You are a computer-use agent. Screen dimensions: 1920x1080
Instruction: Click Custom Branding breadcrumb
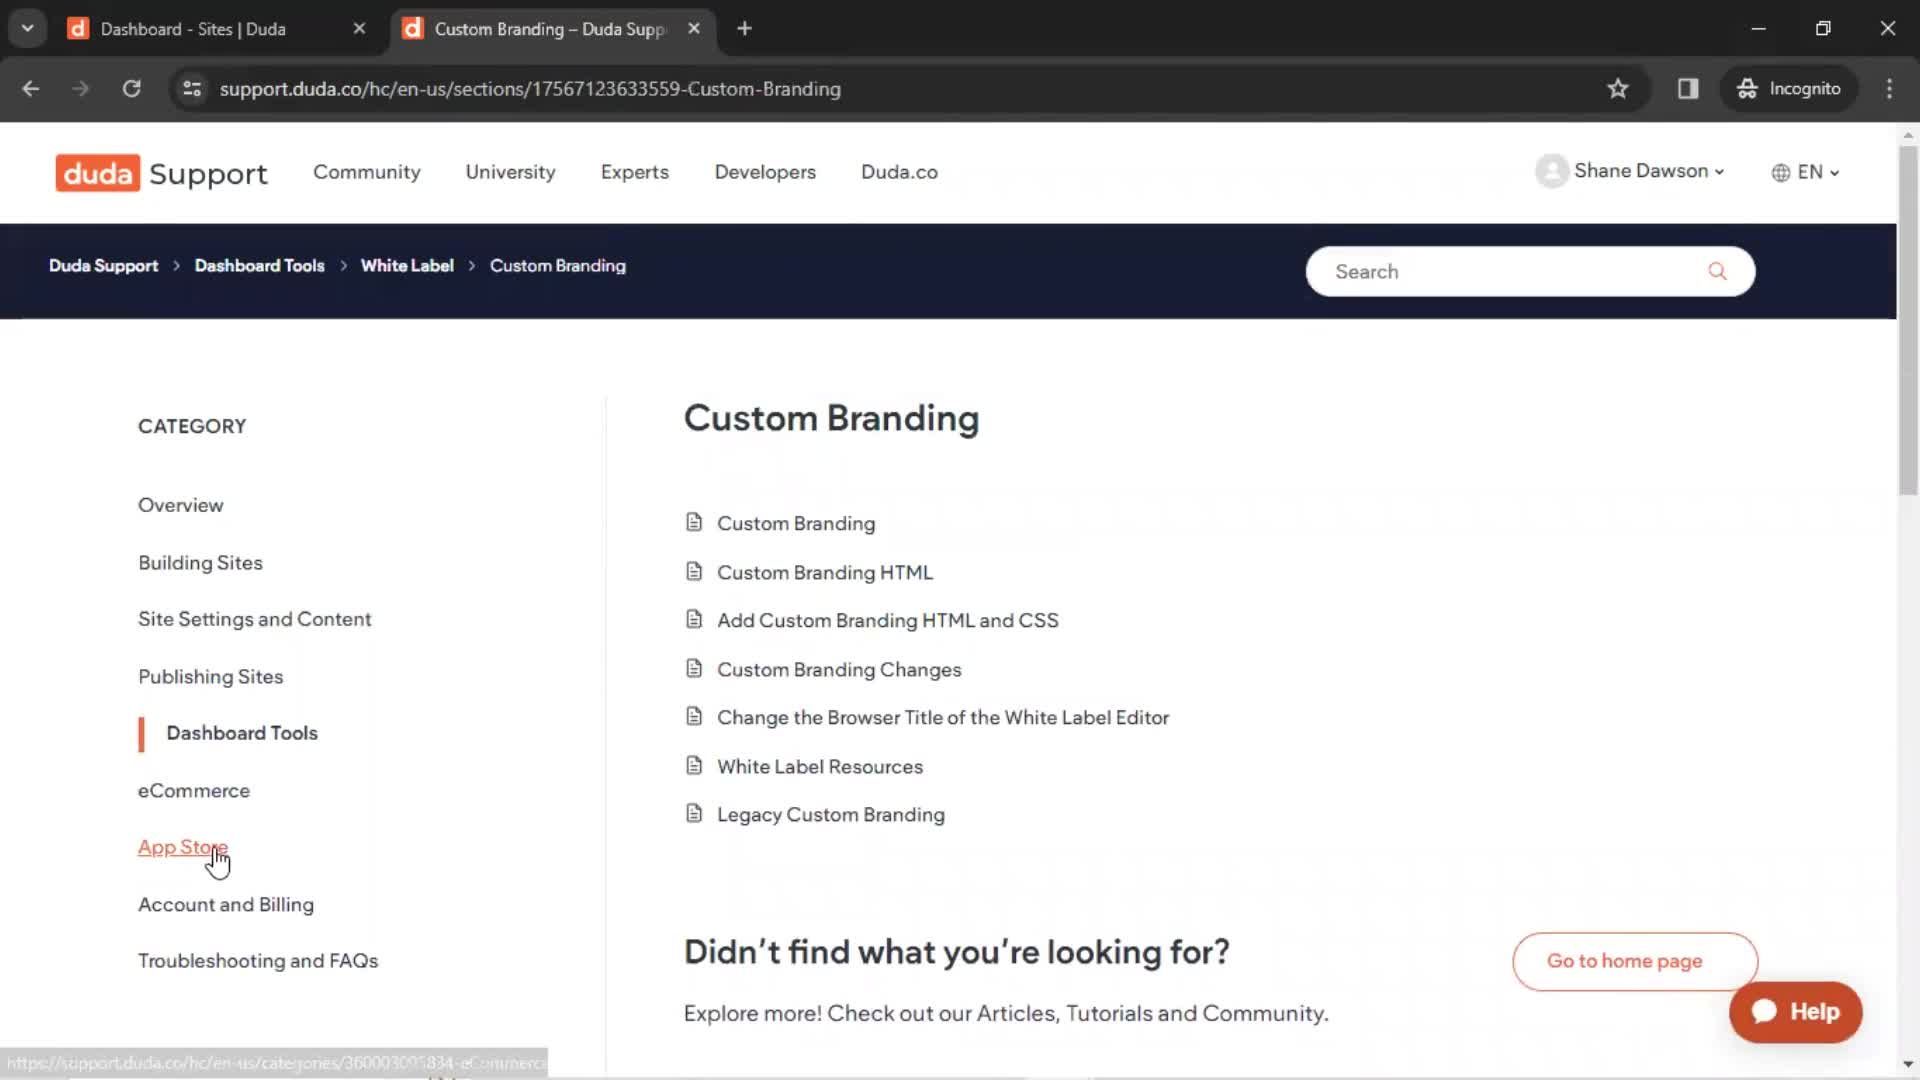click(558, 266)
